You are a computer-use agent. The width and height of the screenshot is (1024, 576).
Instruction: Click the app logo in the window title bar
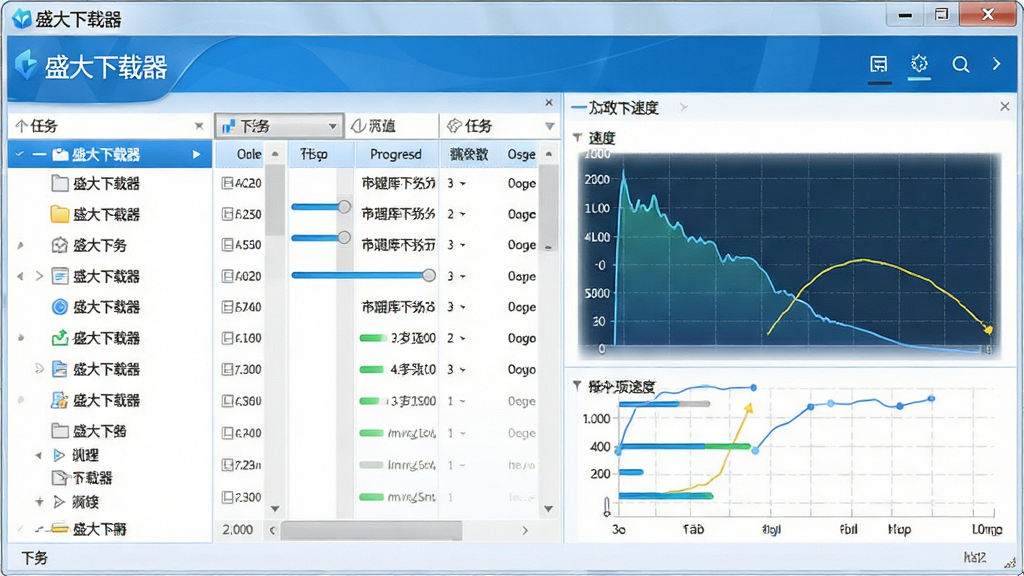(22, 18)
